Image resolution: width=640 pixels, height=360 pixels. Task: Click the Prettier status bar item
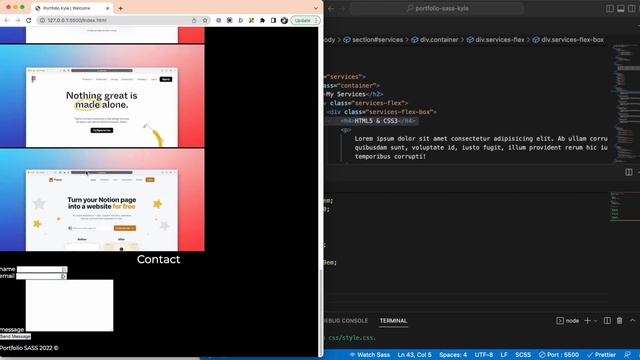[601, 355]
